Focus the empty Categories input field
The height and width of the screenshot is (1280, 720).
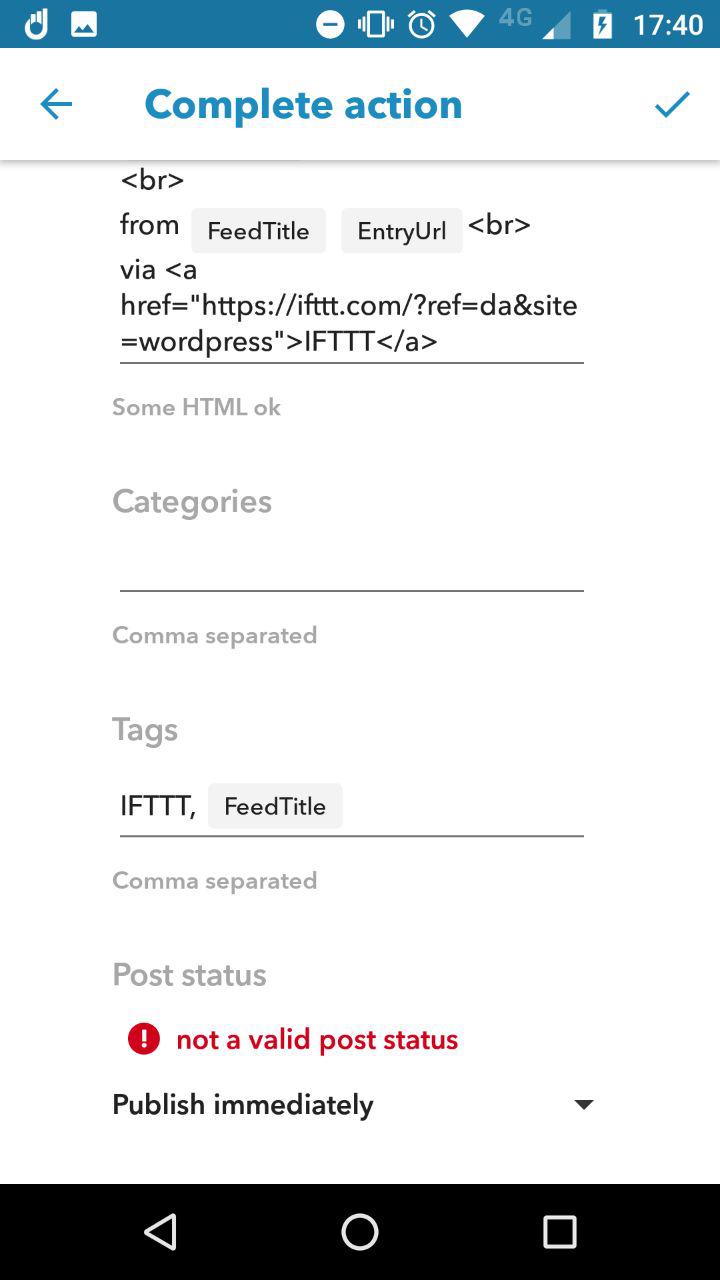[x=351, y=569]
